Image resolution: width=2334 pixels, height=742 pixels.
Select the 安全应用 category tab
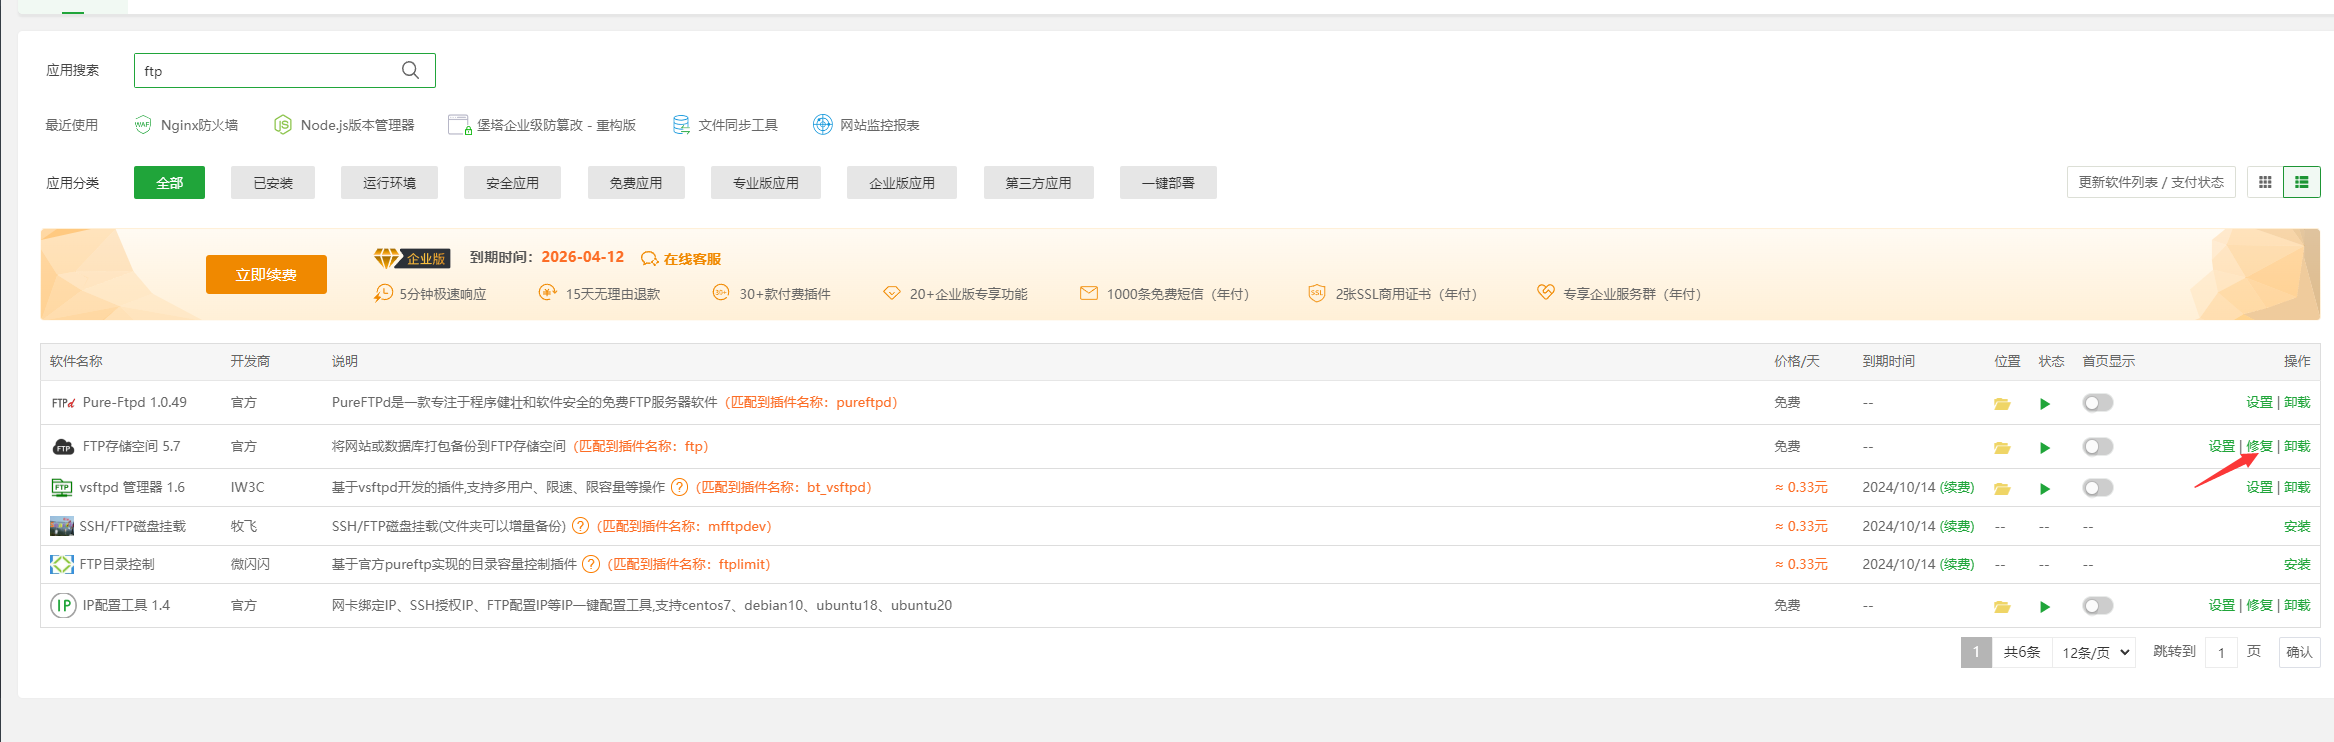click(512, 183)
